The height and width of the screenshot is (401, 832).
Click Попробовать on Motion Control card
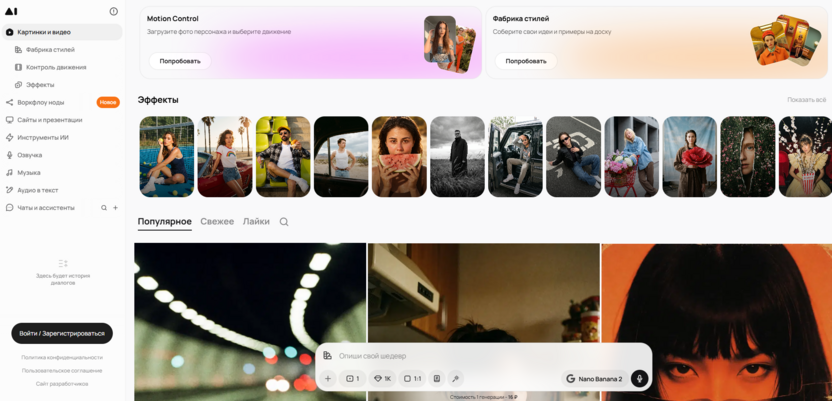tap(180, 61)
